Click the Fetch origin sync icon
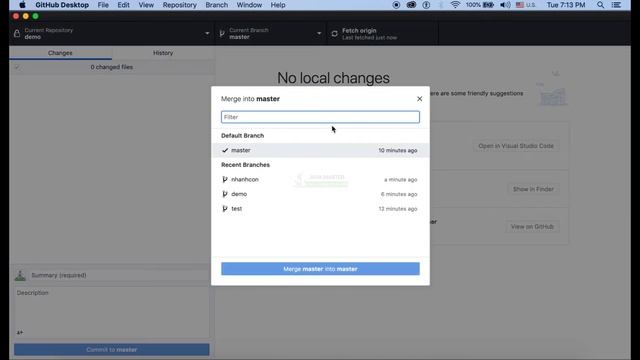The width and height of the screenshot is (640, 360). pos(334,34)
